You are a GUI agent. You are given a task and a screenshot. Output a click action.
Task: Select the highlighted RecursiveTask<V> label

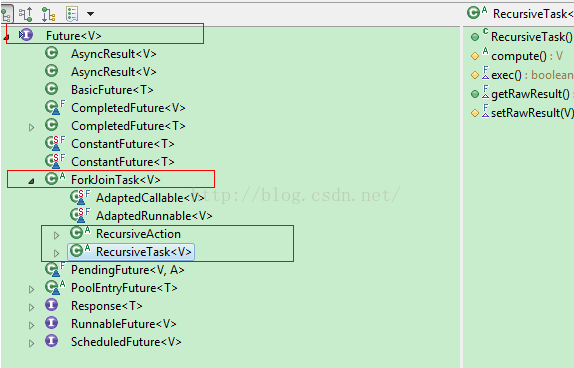pyautogui.click(x=144, y=252)
